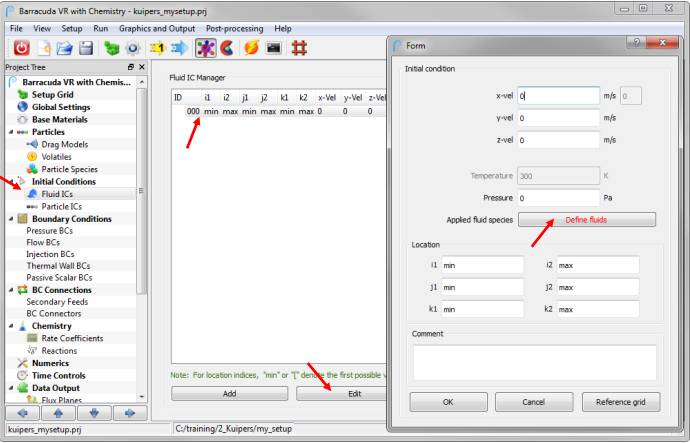Click the red grid icon in the toolbar
690x443 pixels.
(299, 48)
